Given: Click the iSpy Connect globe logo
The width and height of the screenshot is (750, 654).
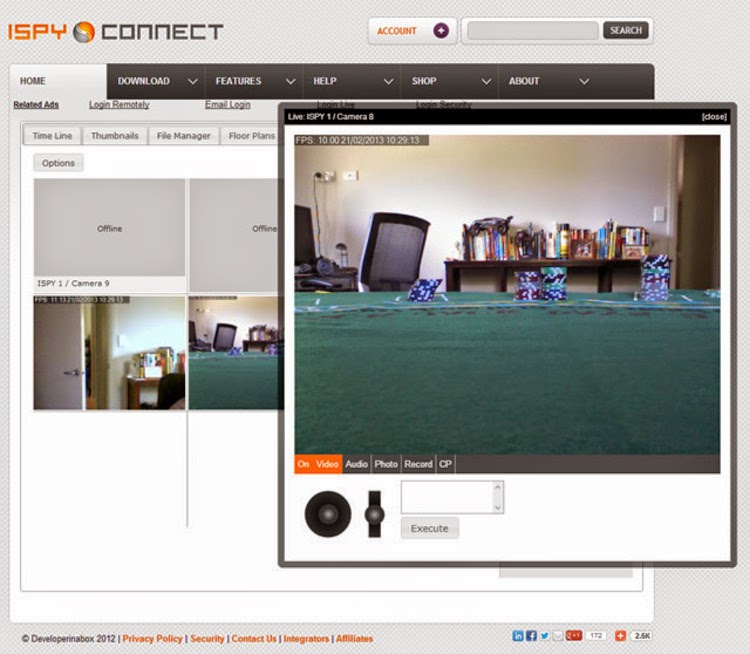Looking at the screenshot, I should coord(84,32).
